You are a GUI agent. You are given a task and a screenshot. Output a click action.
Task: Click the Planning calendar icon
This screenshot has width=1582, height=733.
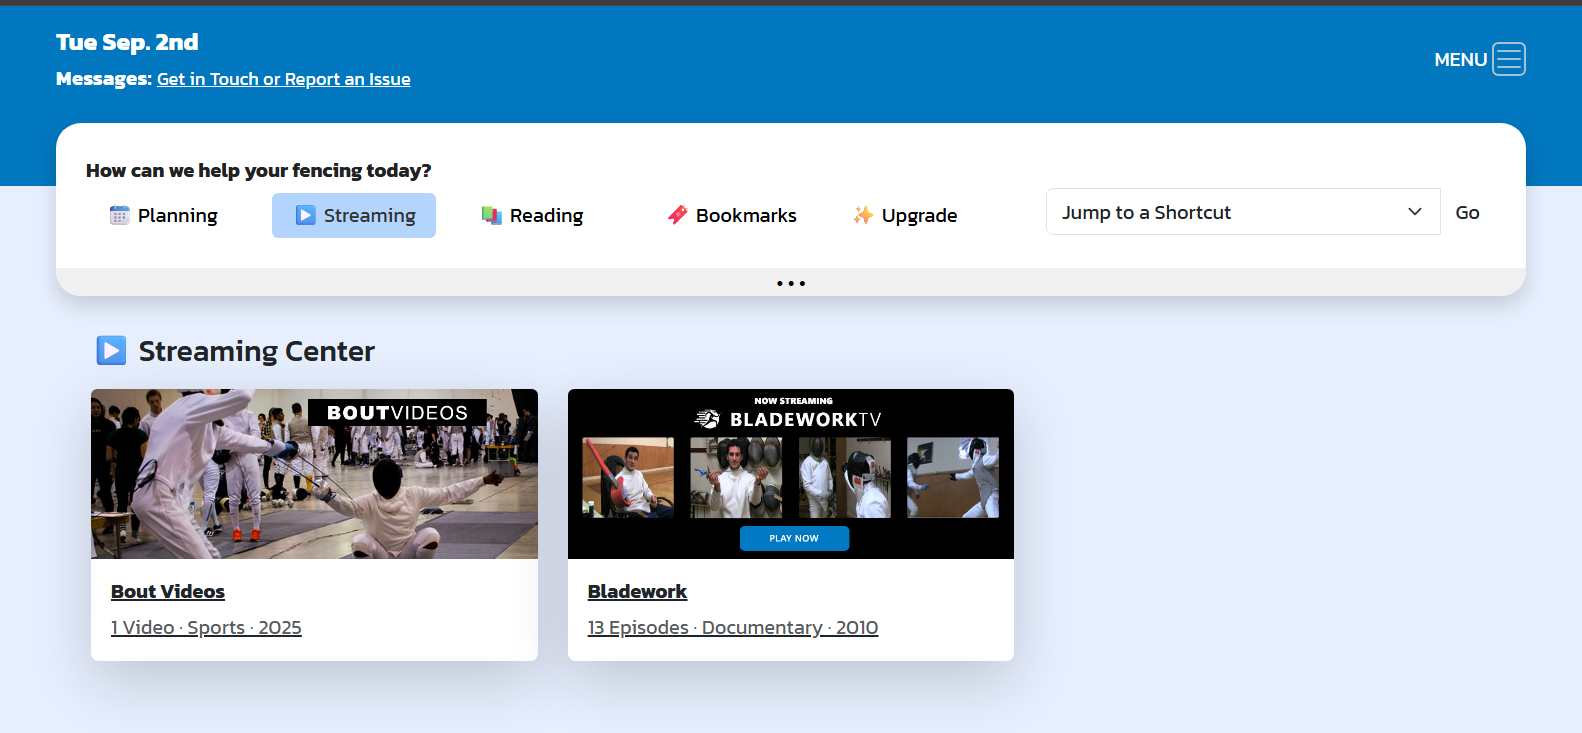[119, 215]
